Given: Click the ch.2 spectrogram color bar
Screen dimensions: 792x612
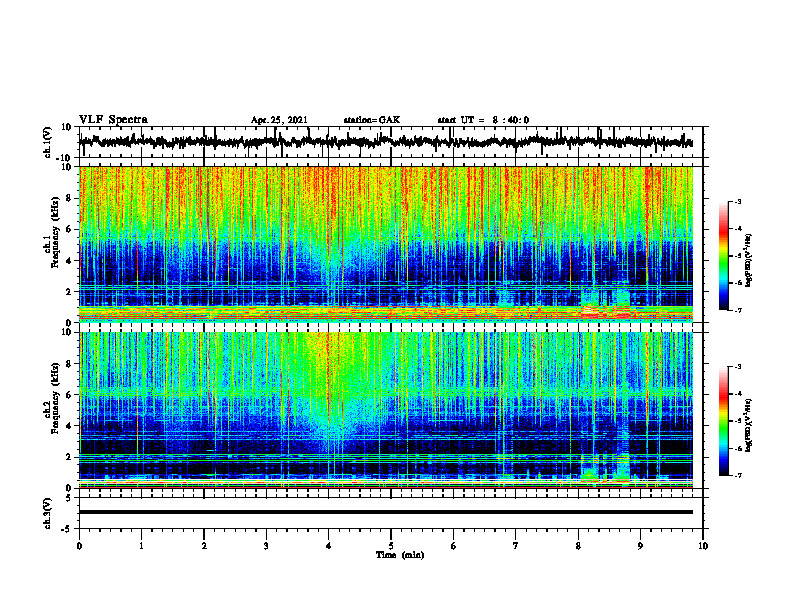Looking at the screenshot, I should coord(724,421).
